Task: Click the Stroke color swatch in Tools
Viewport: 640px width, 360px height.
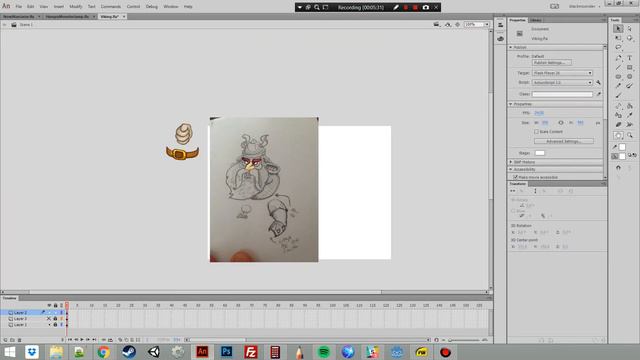Action: point(622,147)
